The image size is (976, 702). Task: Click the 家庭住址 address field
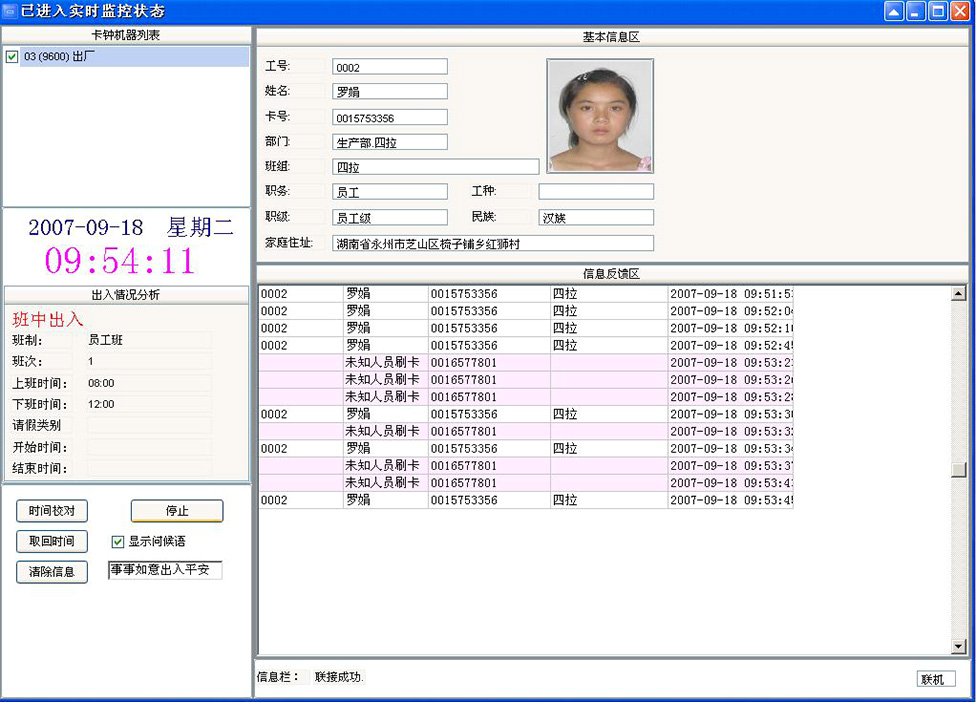click(x=492, y=243)
